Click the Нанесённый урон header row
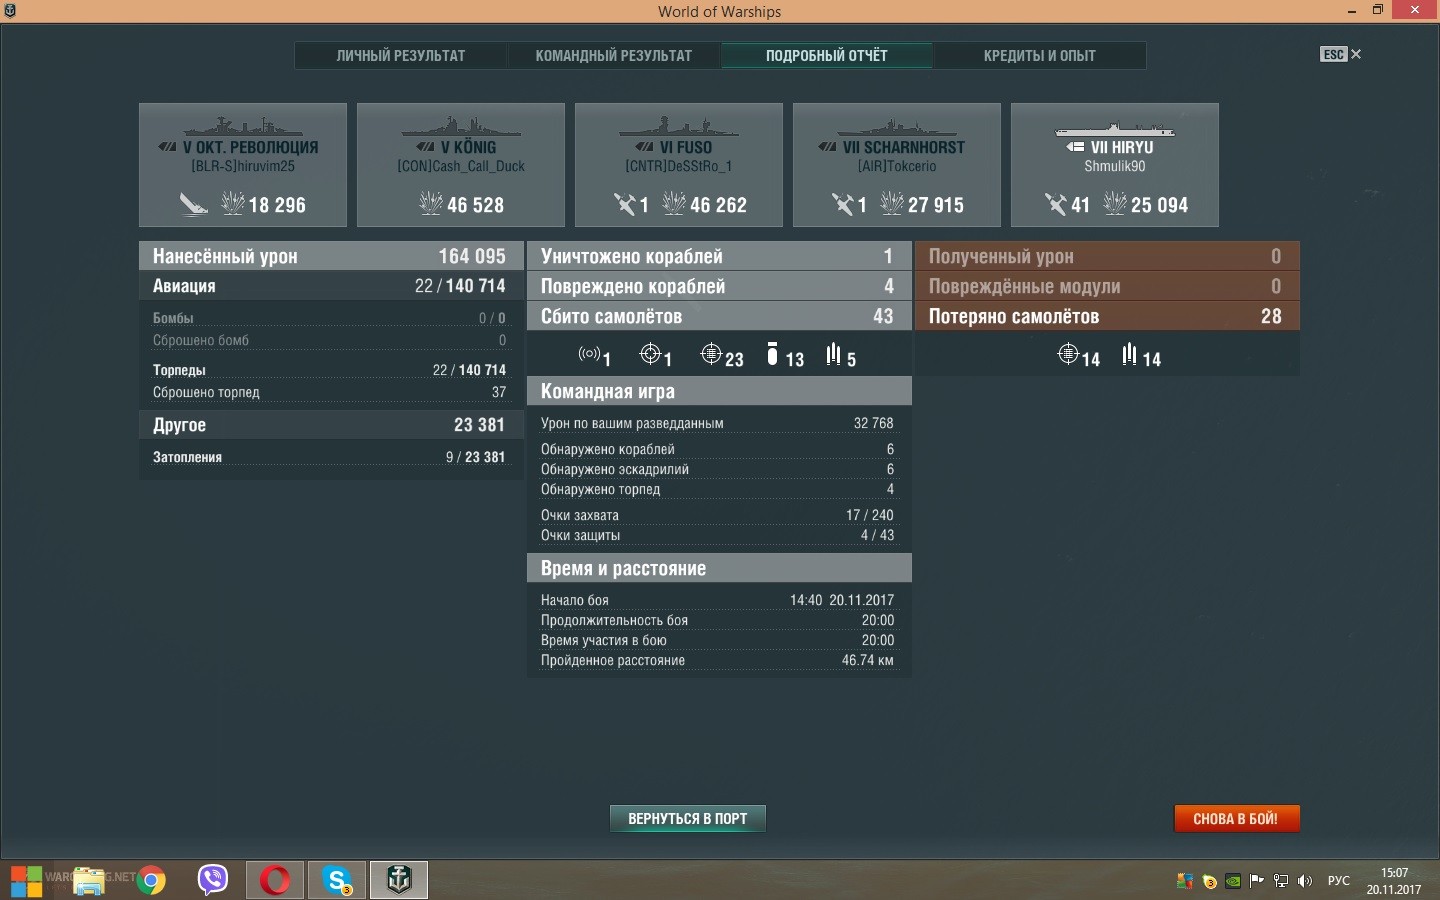 click(331, 256)
